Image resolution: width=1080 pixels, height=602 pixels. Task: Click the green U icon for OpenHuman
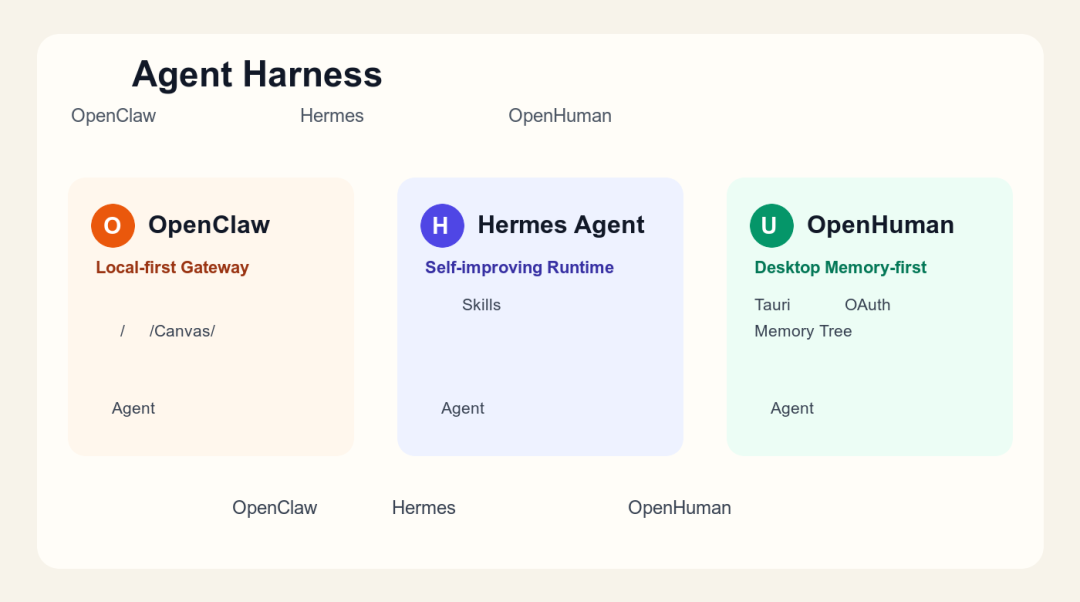point(771,225)
